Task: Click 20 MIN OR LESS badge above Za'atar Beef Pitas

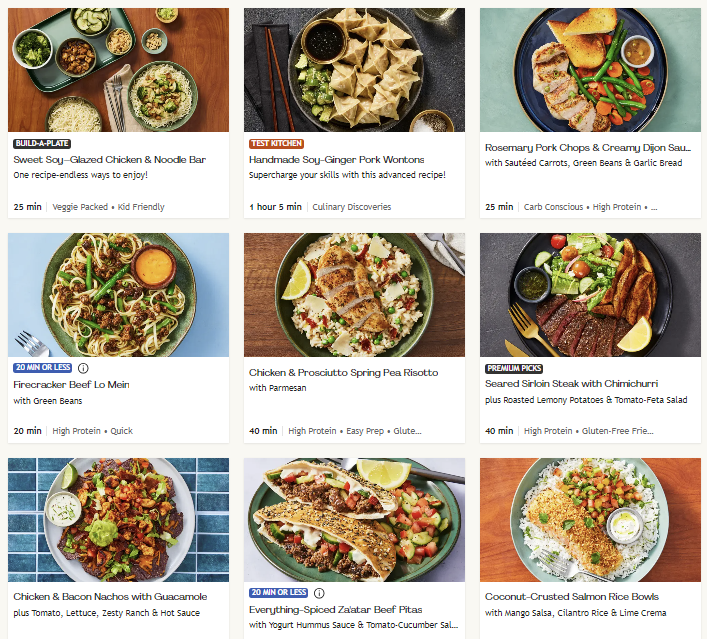Action: coord(278,593)
